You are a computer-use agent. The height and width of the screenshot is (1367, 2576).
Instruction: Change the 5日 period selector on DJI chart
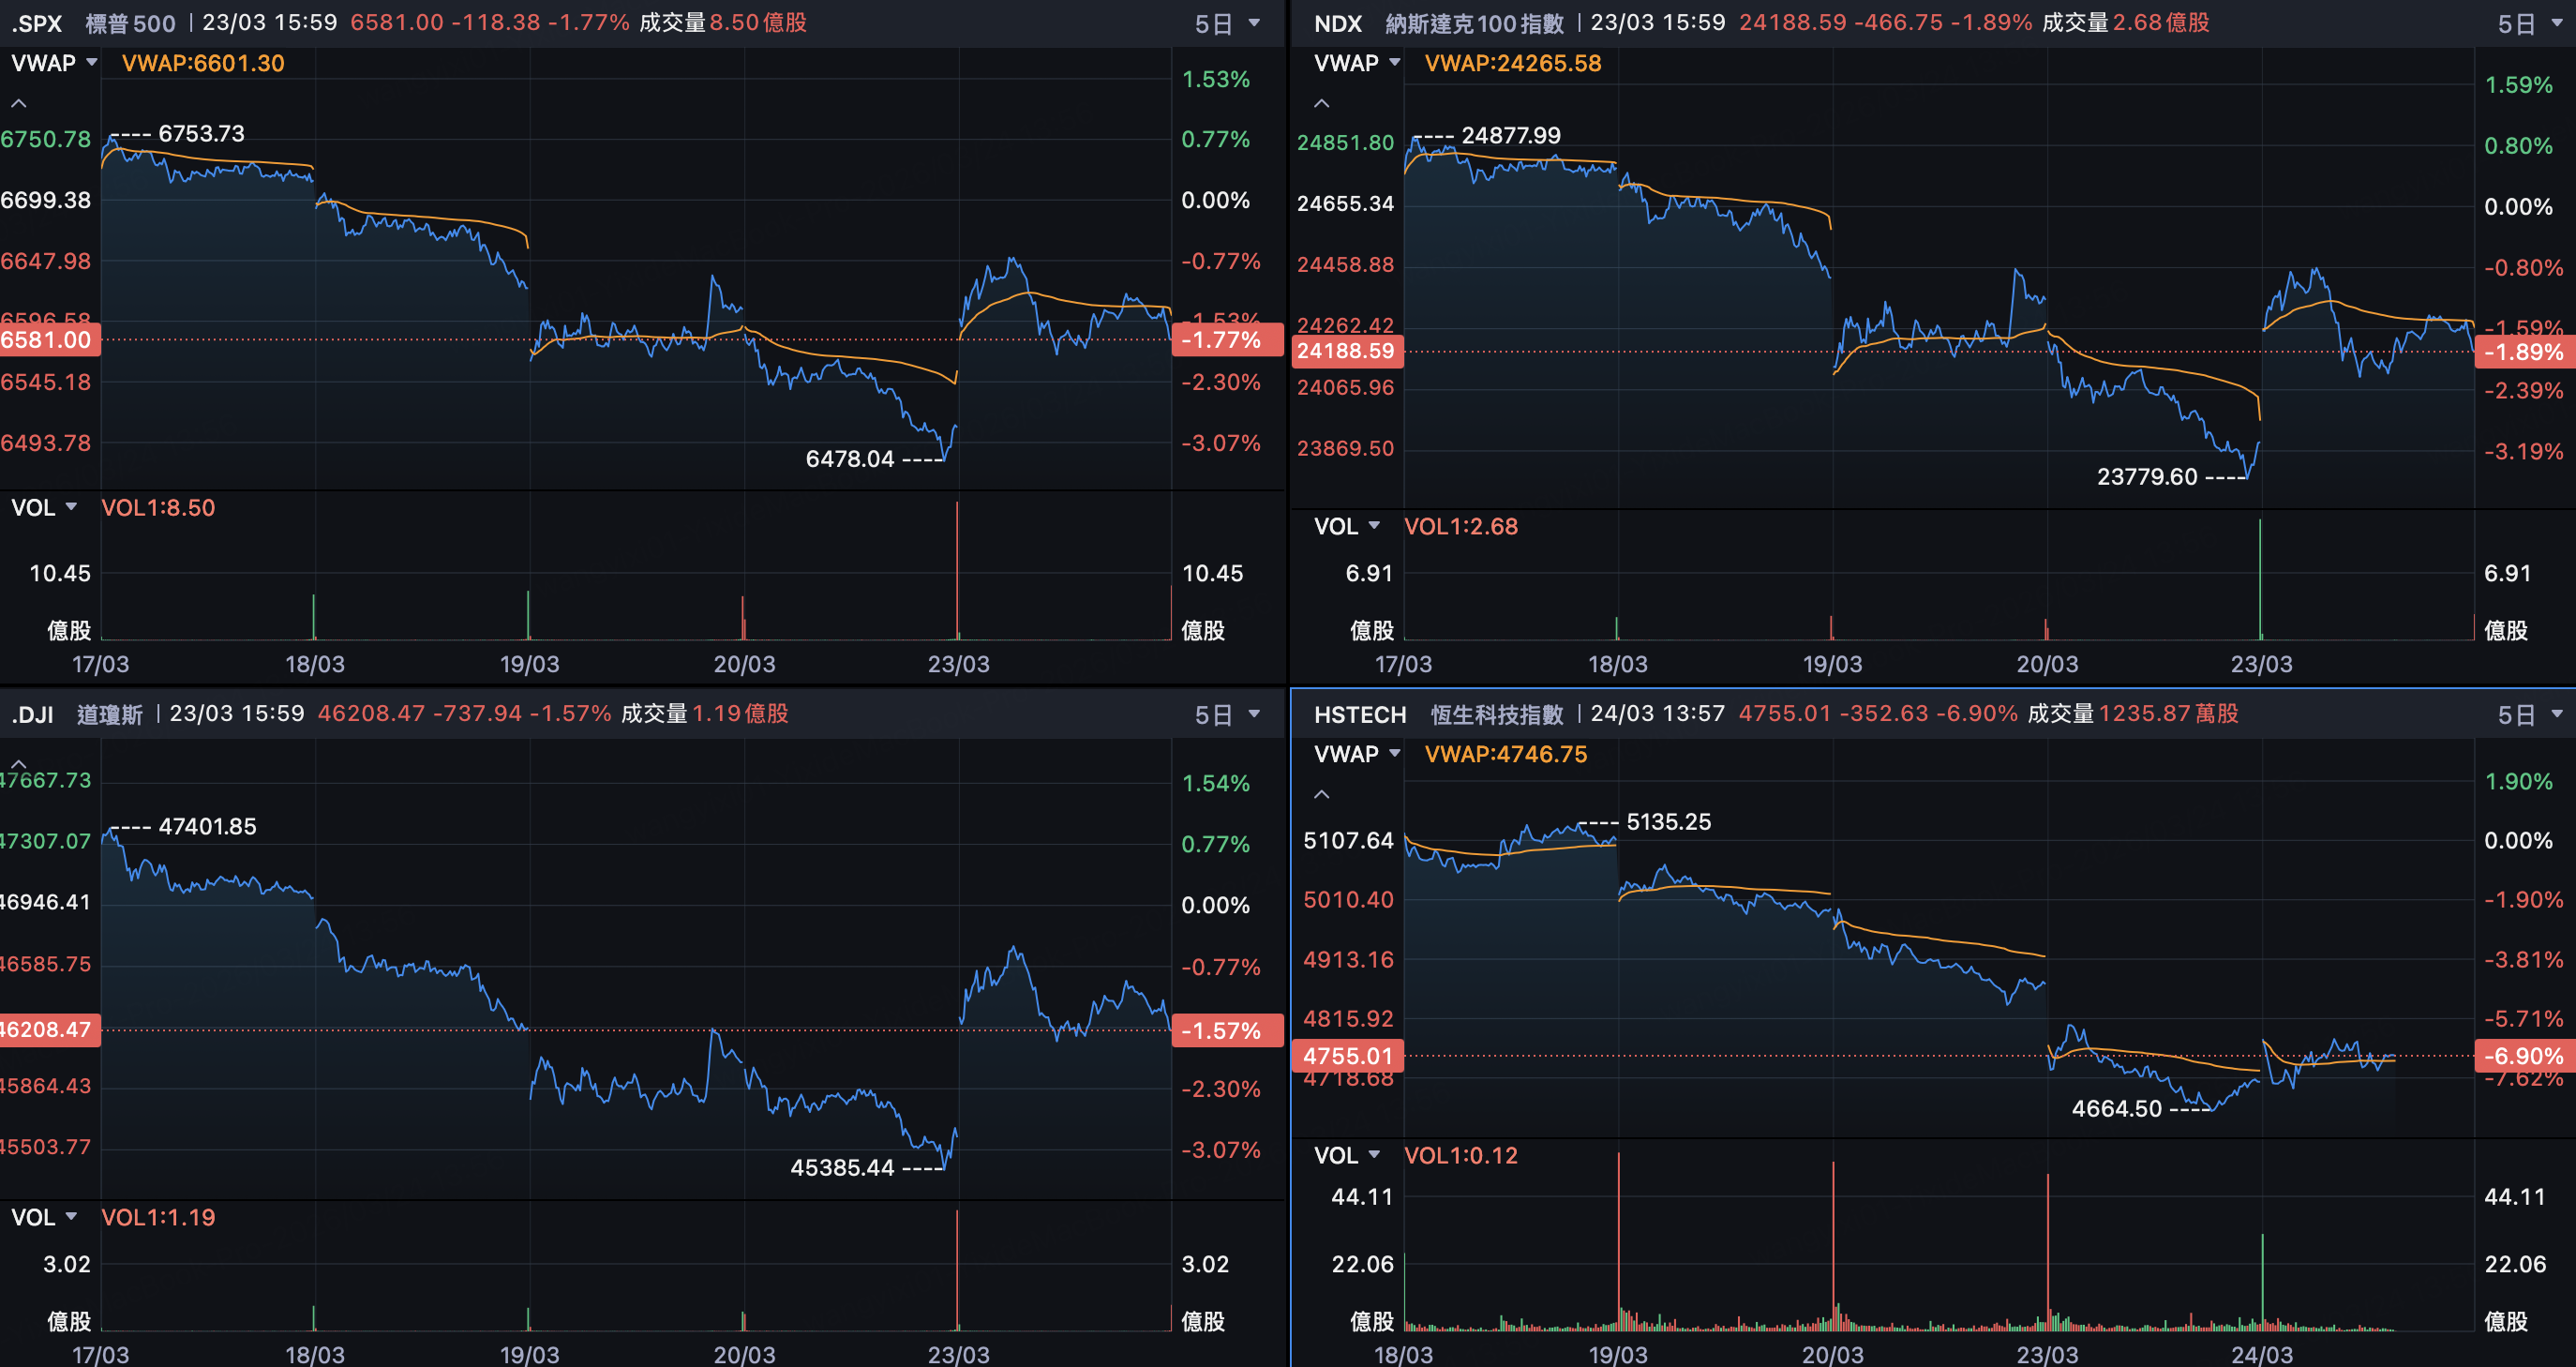1227,714
